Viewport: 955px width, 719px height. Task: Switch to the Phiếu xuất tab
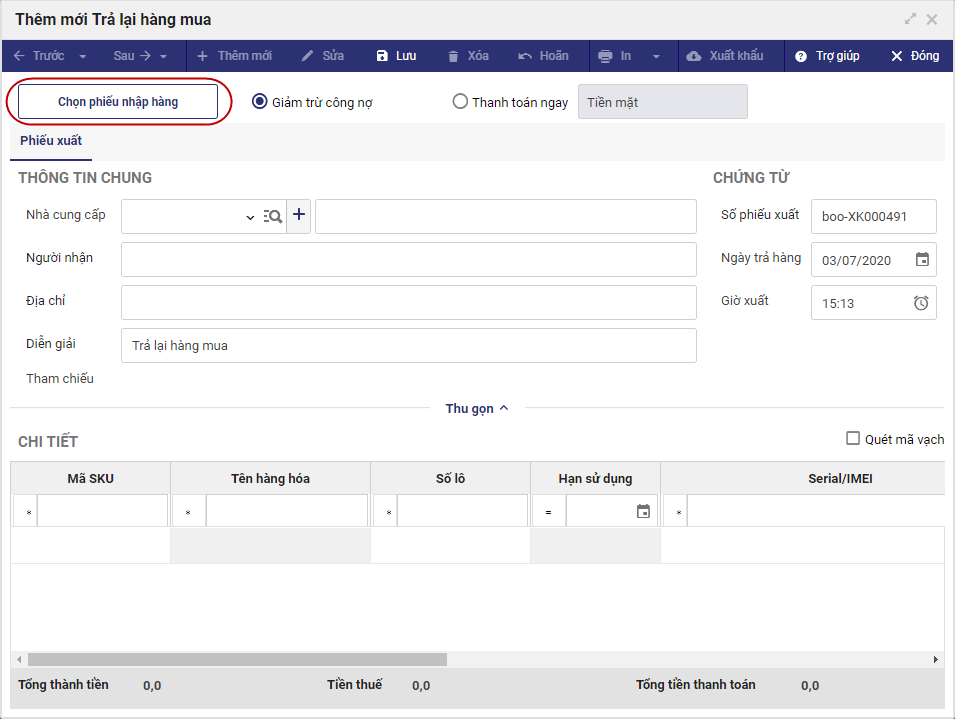click(51, 141)
